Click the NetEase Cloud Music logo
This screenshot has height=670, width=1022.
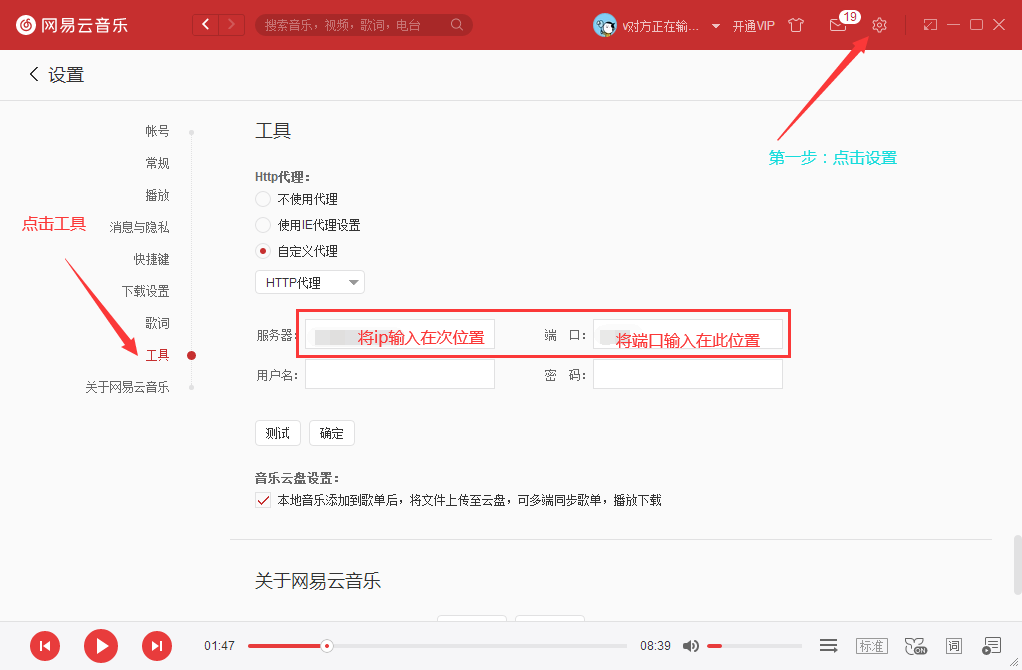click(x=72, y=25)
